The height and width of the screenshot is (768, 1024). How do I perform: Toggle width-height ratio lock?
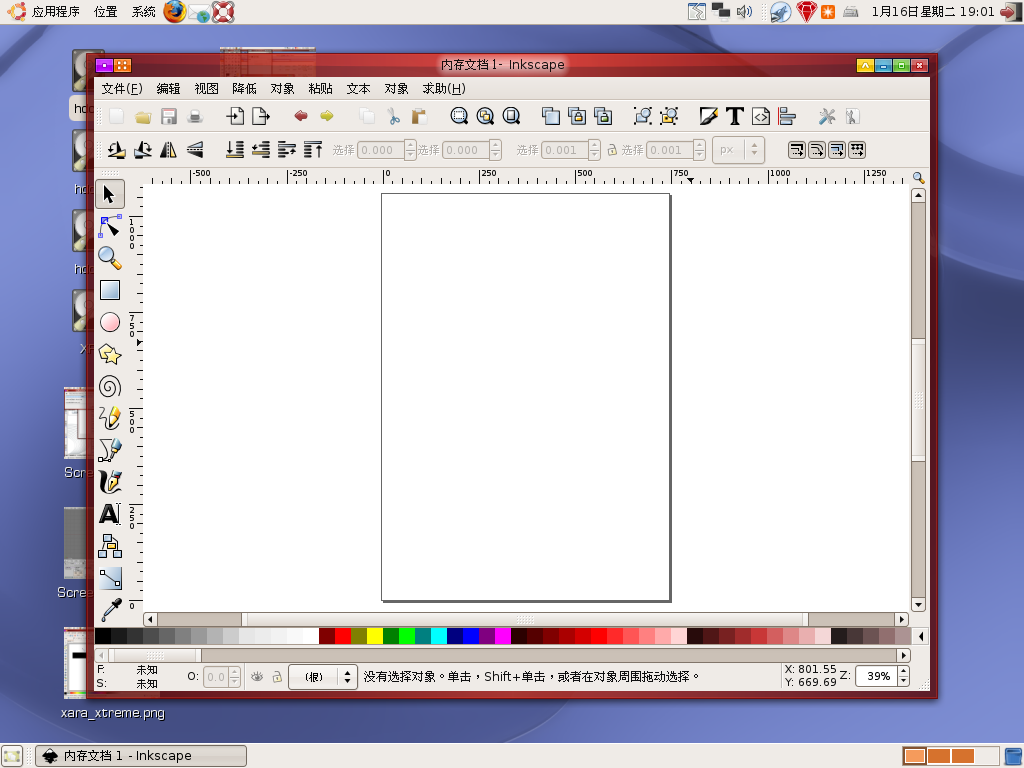[x=612, y=150]
